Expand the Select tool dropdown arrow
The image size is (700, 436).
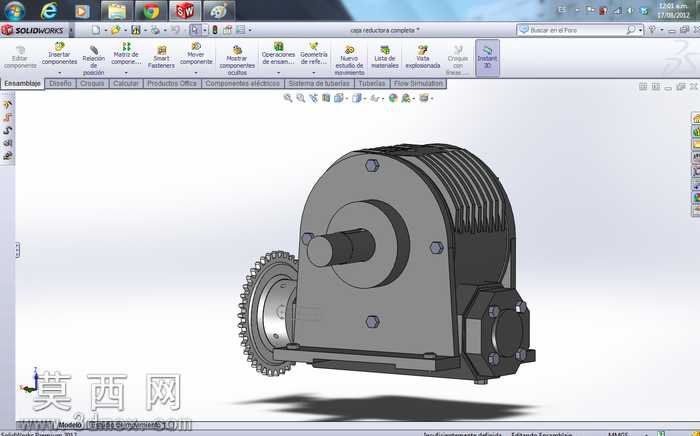pyautogui.click(x=205, y=30)
